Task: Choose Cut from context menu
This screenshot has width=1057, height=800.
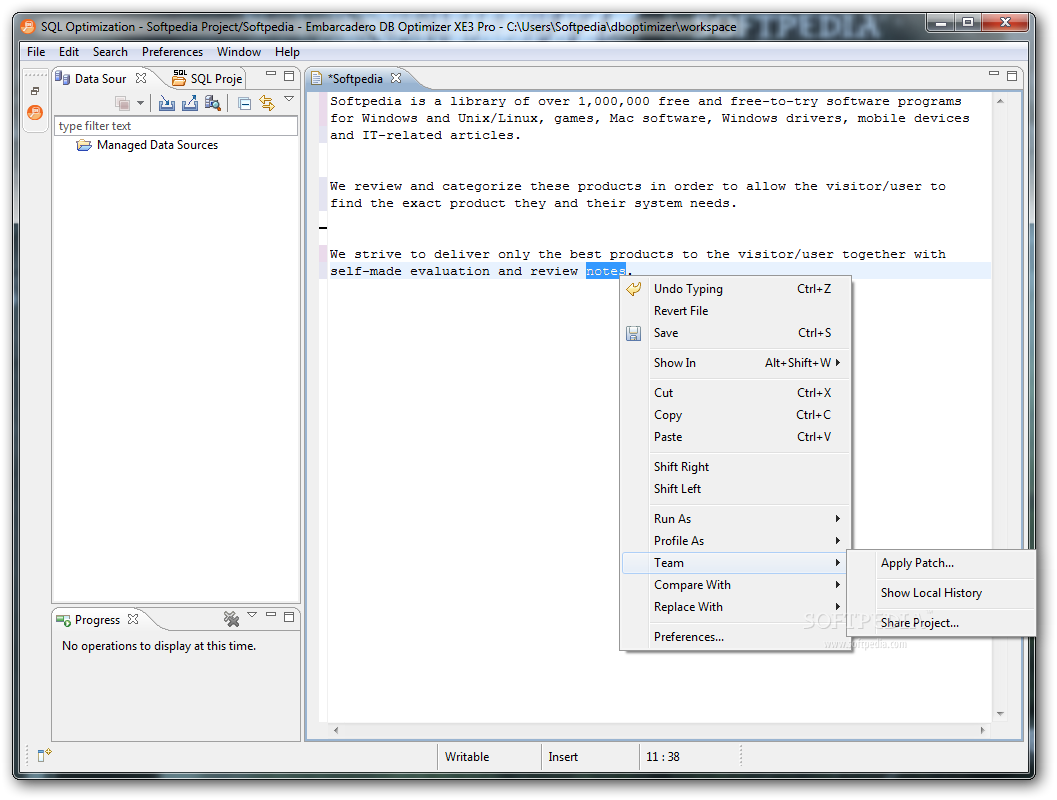Action: click(x=736, y=393)
